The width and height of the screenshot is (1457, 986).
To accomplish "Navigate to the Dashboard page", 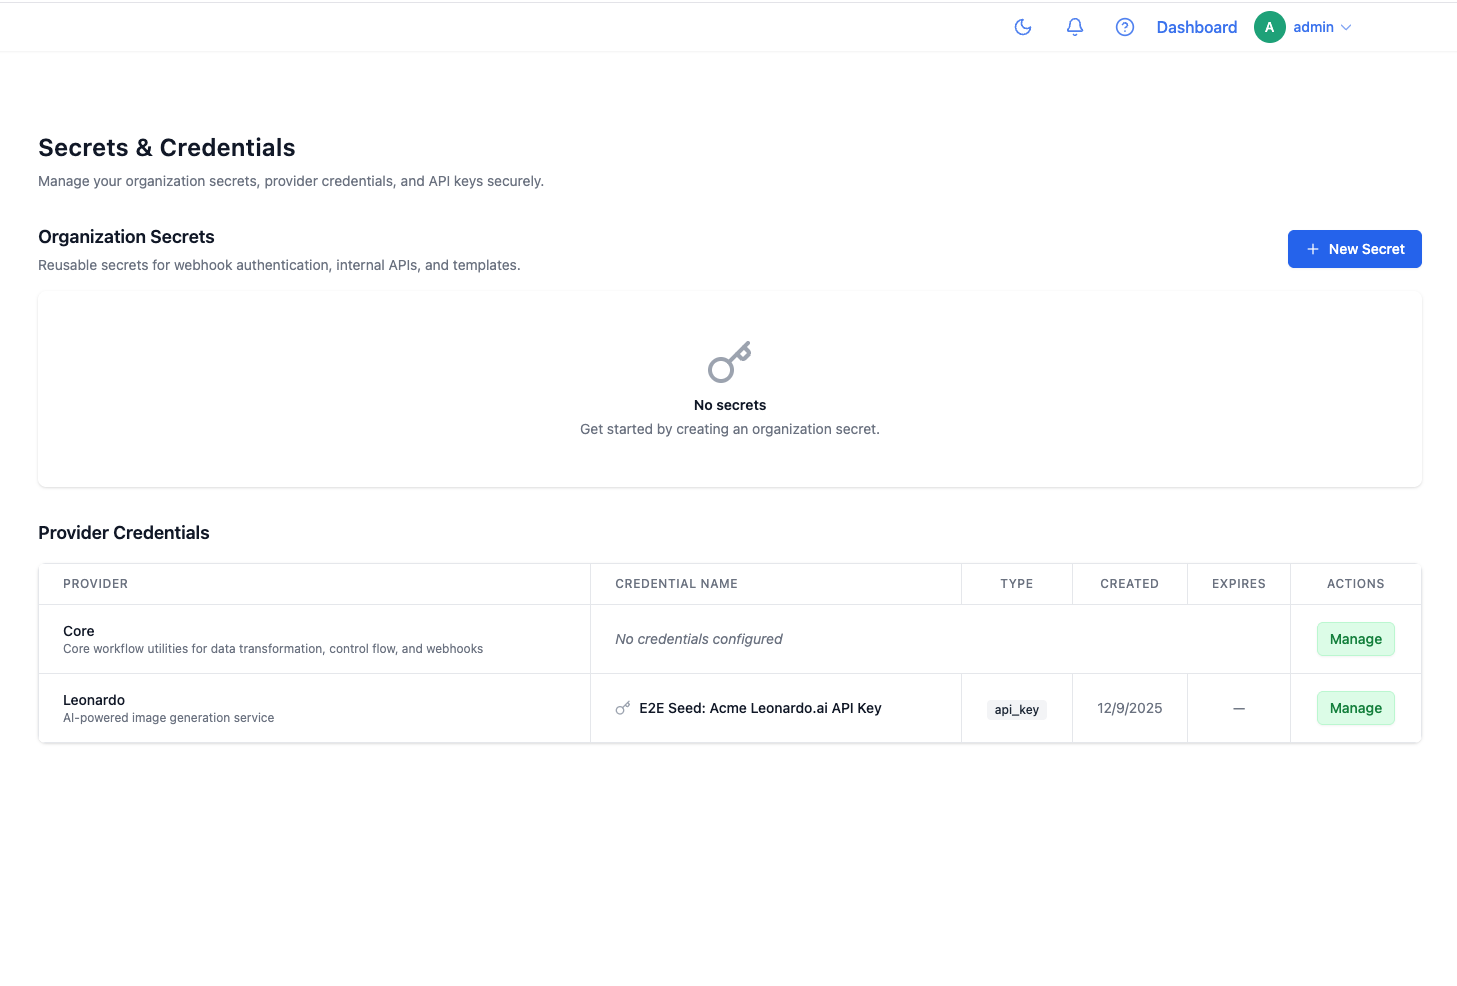I will click(x=1196, y=27).
